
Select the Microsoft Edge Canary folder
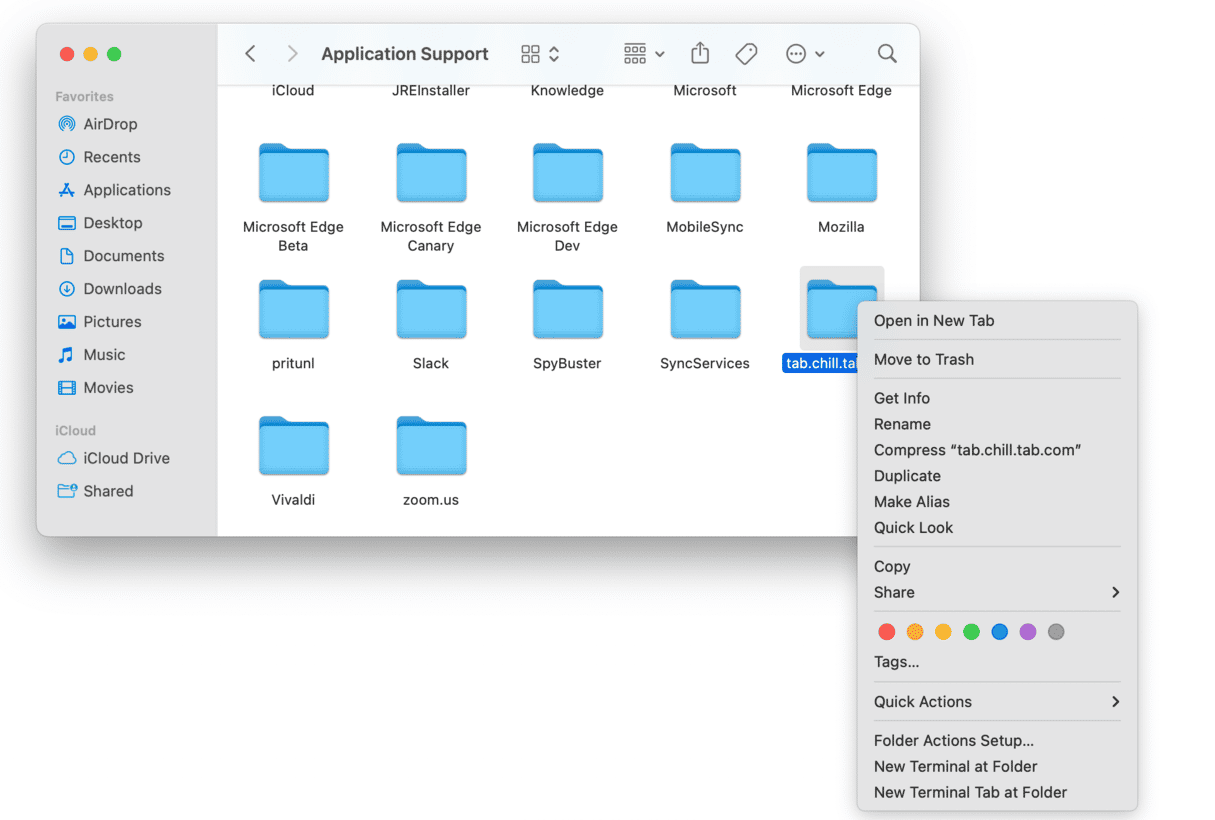pyautogui.click(x=431, y=174)
